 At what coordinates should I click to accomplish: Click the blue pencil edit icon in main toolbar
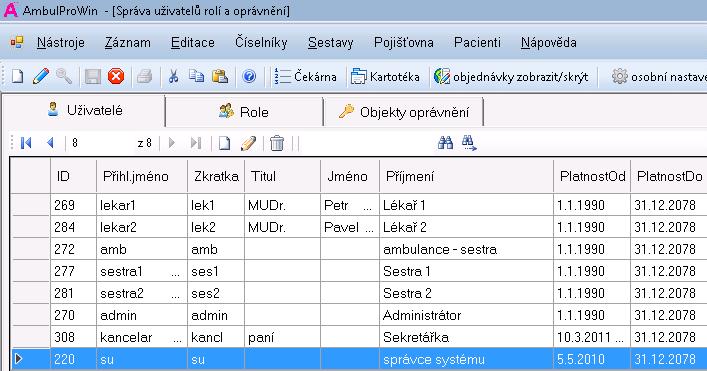(41, 76)
